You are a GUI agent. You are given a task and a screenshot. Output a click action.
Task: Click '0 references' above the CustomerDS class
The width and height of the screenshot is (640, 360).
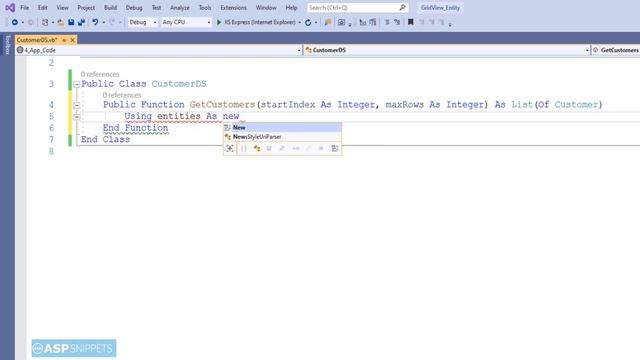point(100,74)
